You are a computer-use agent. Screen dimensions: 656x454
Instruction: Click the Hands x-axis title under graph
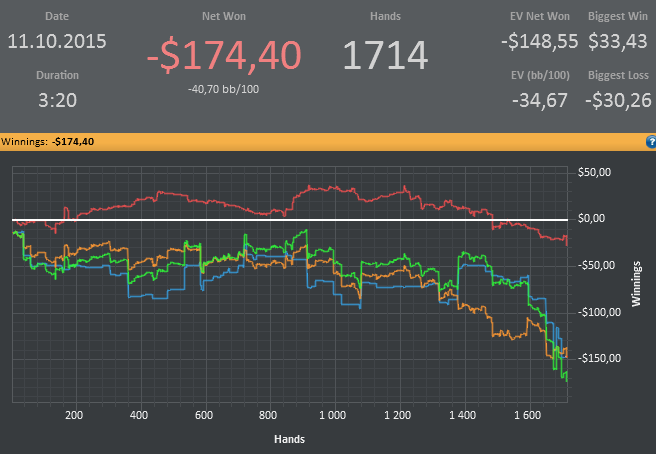pyautogui.click(x=290, y=439)
